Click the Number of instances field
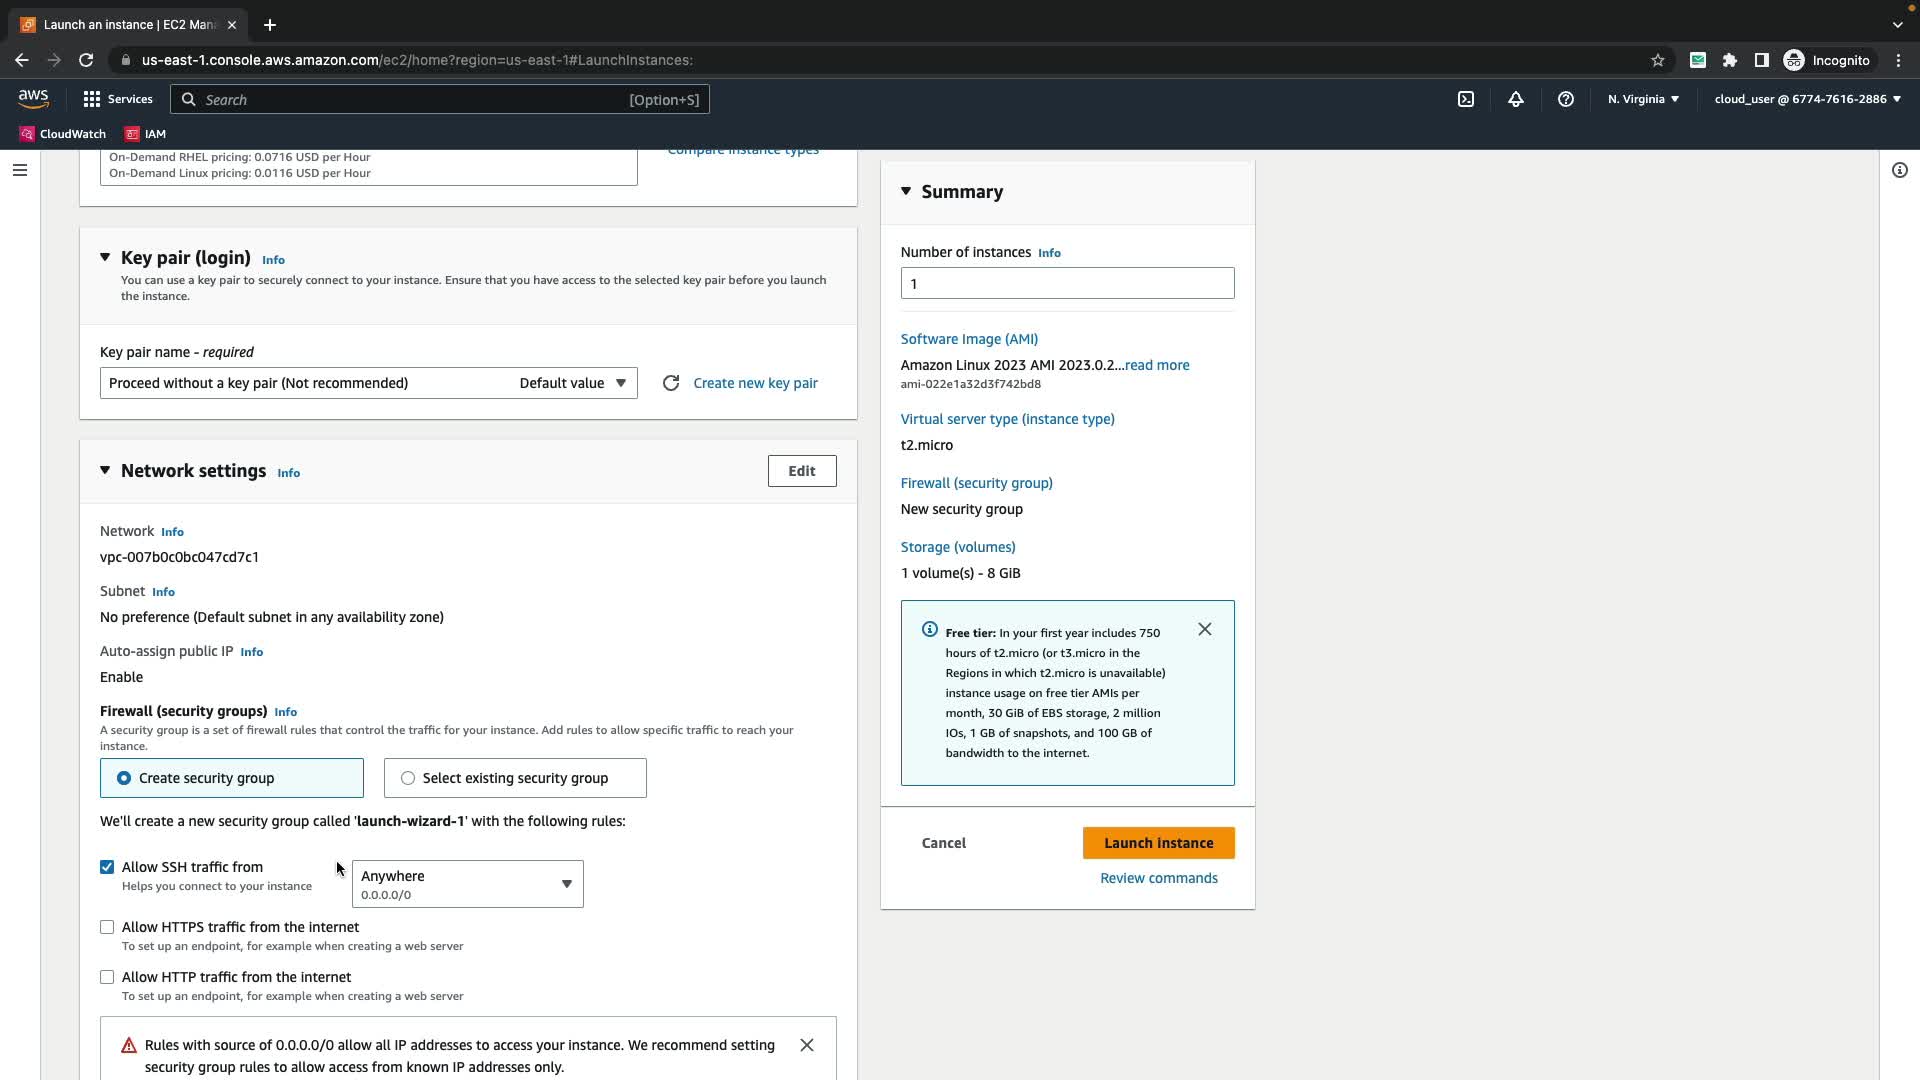 [1067, 283]
